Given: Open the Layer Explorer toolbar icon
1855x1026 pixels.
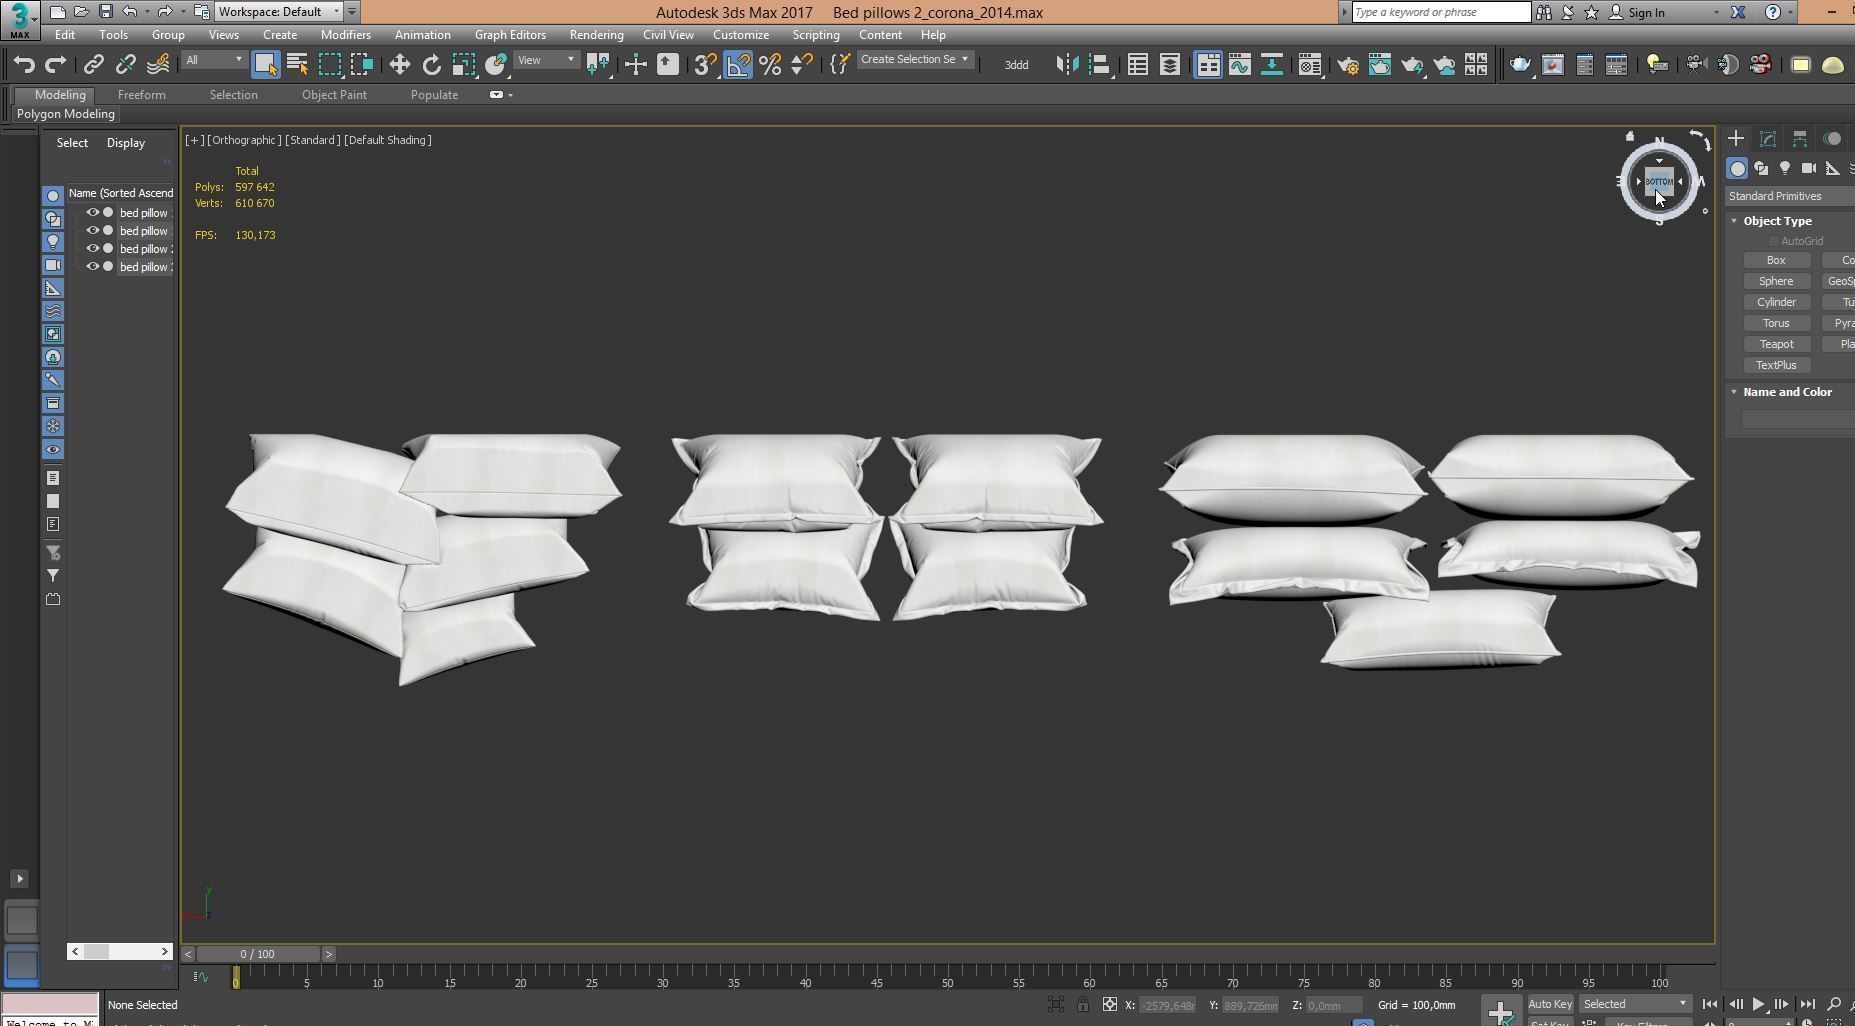Looking at the screenshot, I should [1169, 65].
